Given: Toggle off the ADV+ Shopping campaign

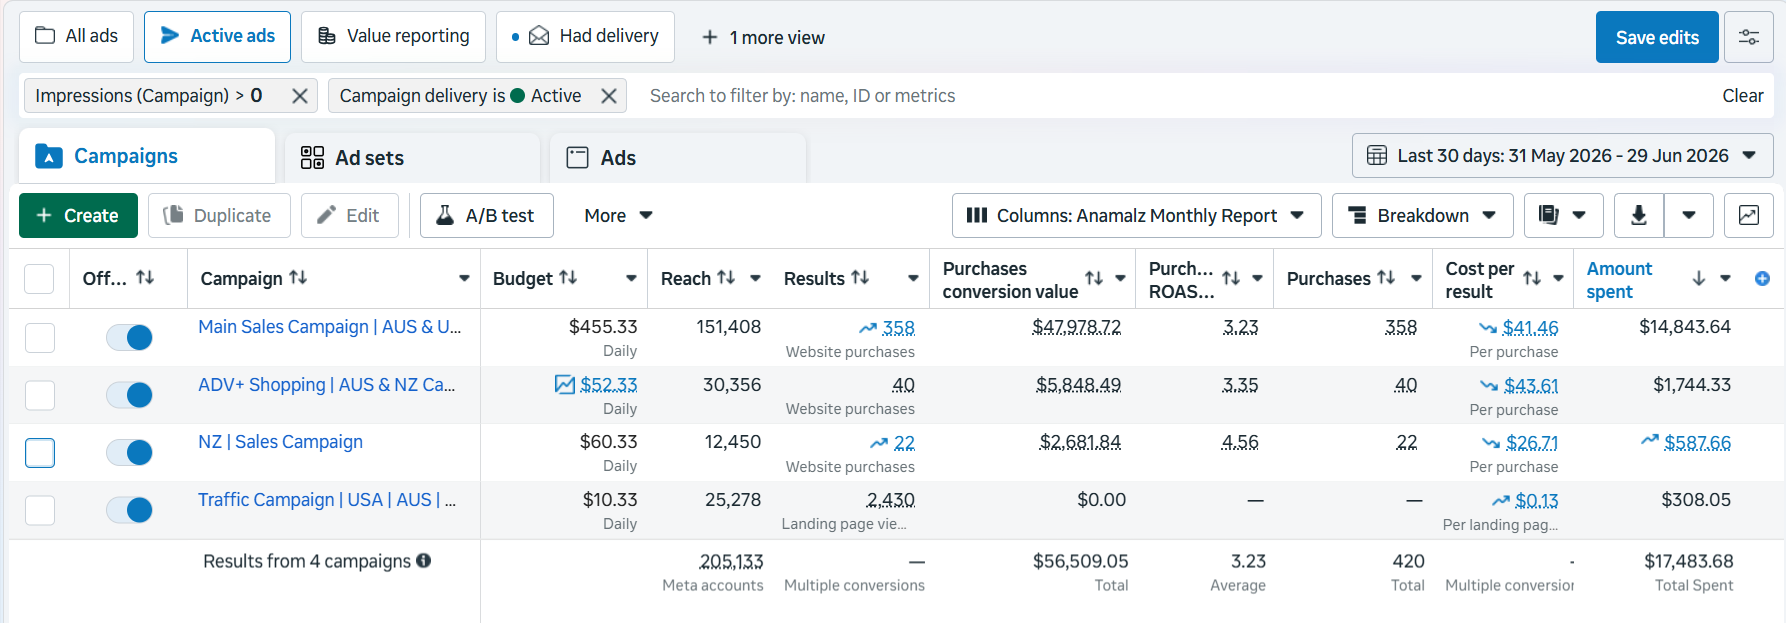Looking at the screenshot, I should tap(130, 395).
